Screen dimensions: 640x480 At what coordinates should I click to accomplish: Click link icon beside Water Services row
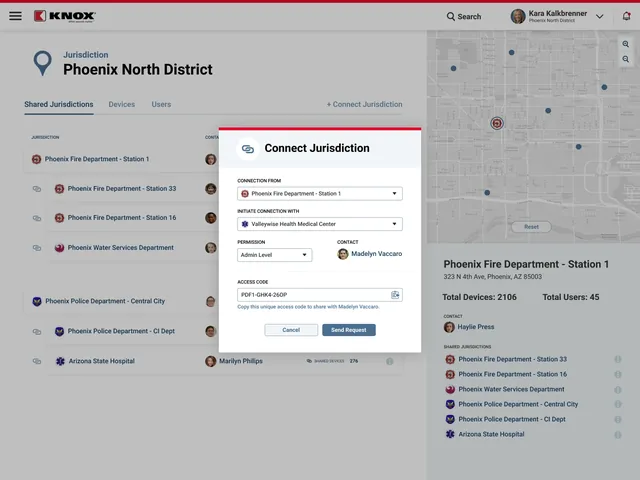(37, 248)
